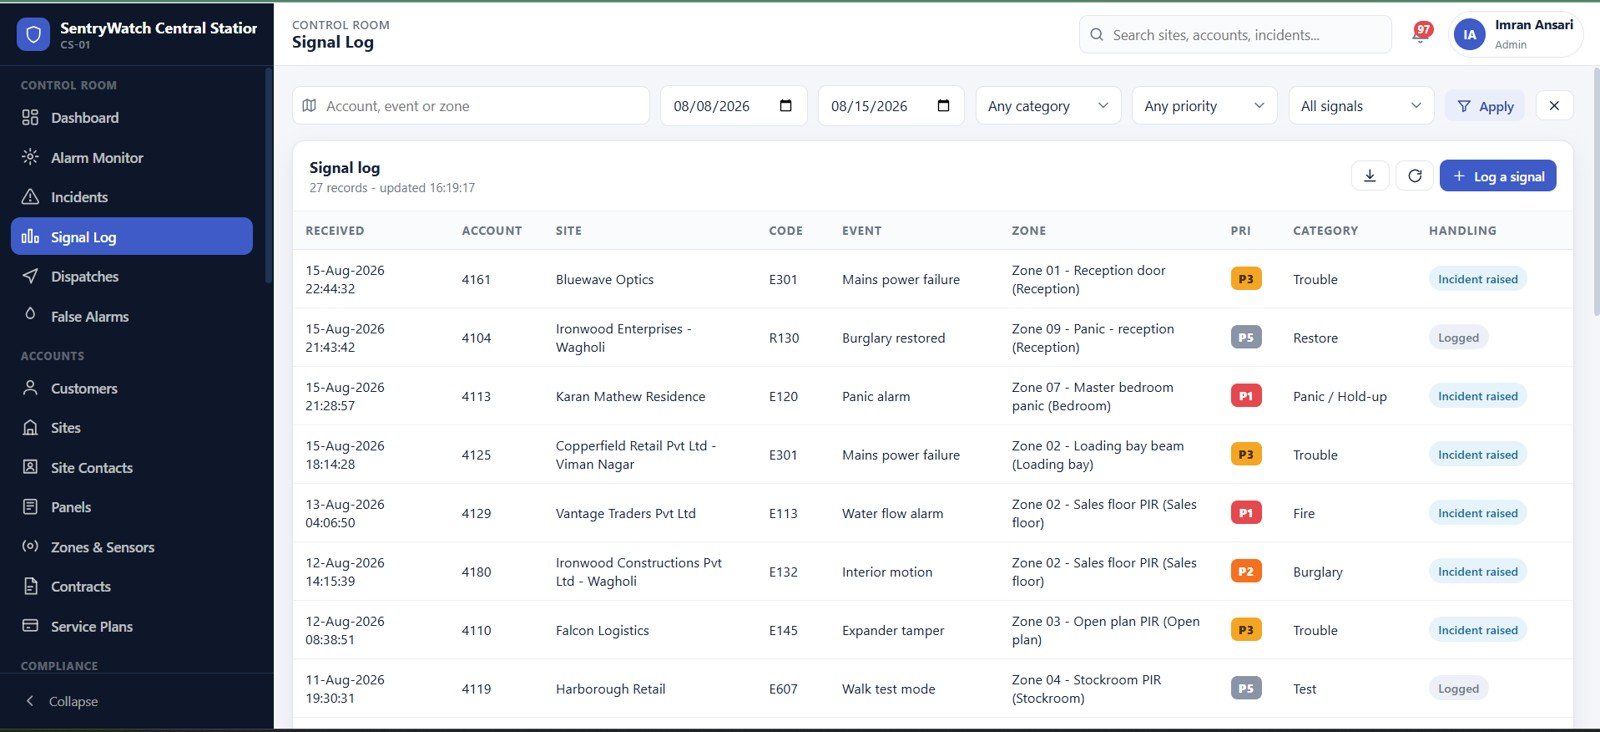The width and height of the screenshot is (1600, 732).
Task: Focus the Account, event or zone filter field
Action: 471,106
